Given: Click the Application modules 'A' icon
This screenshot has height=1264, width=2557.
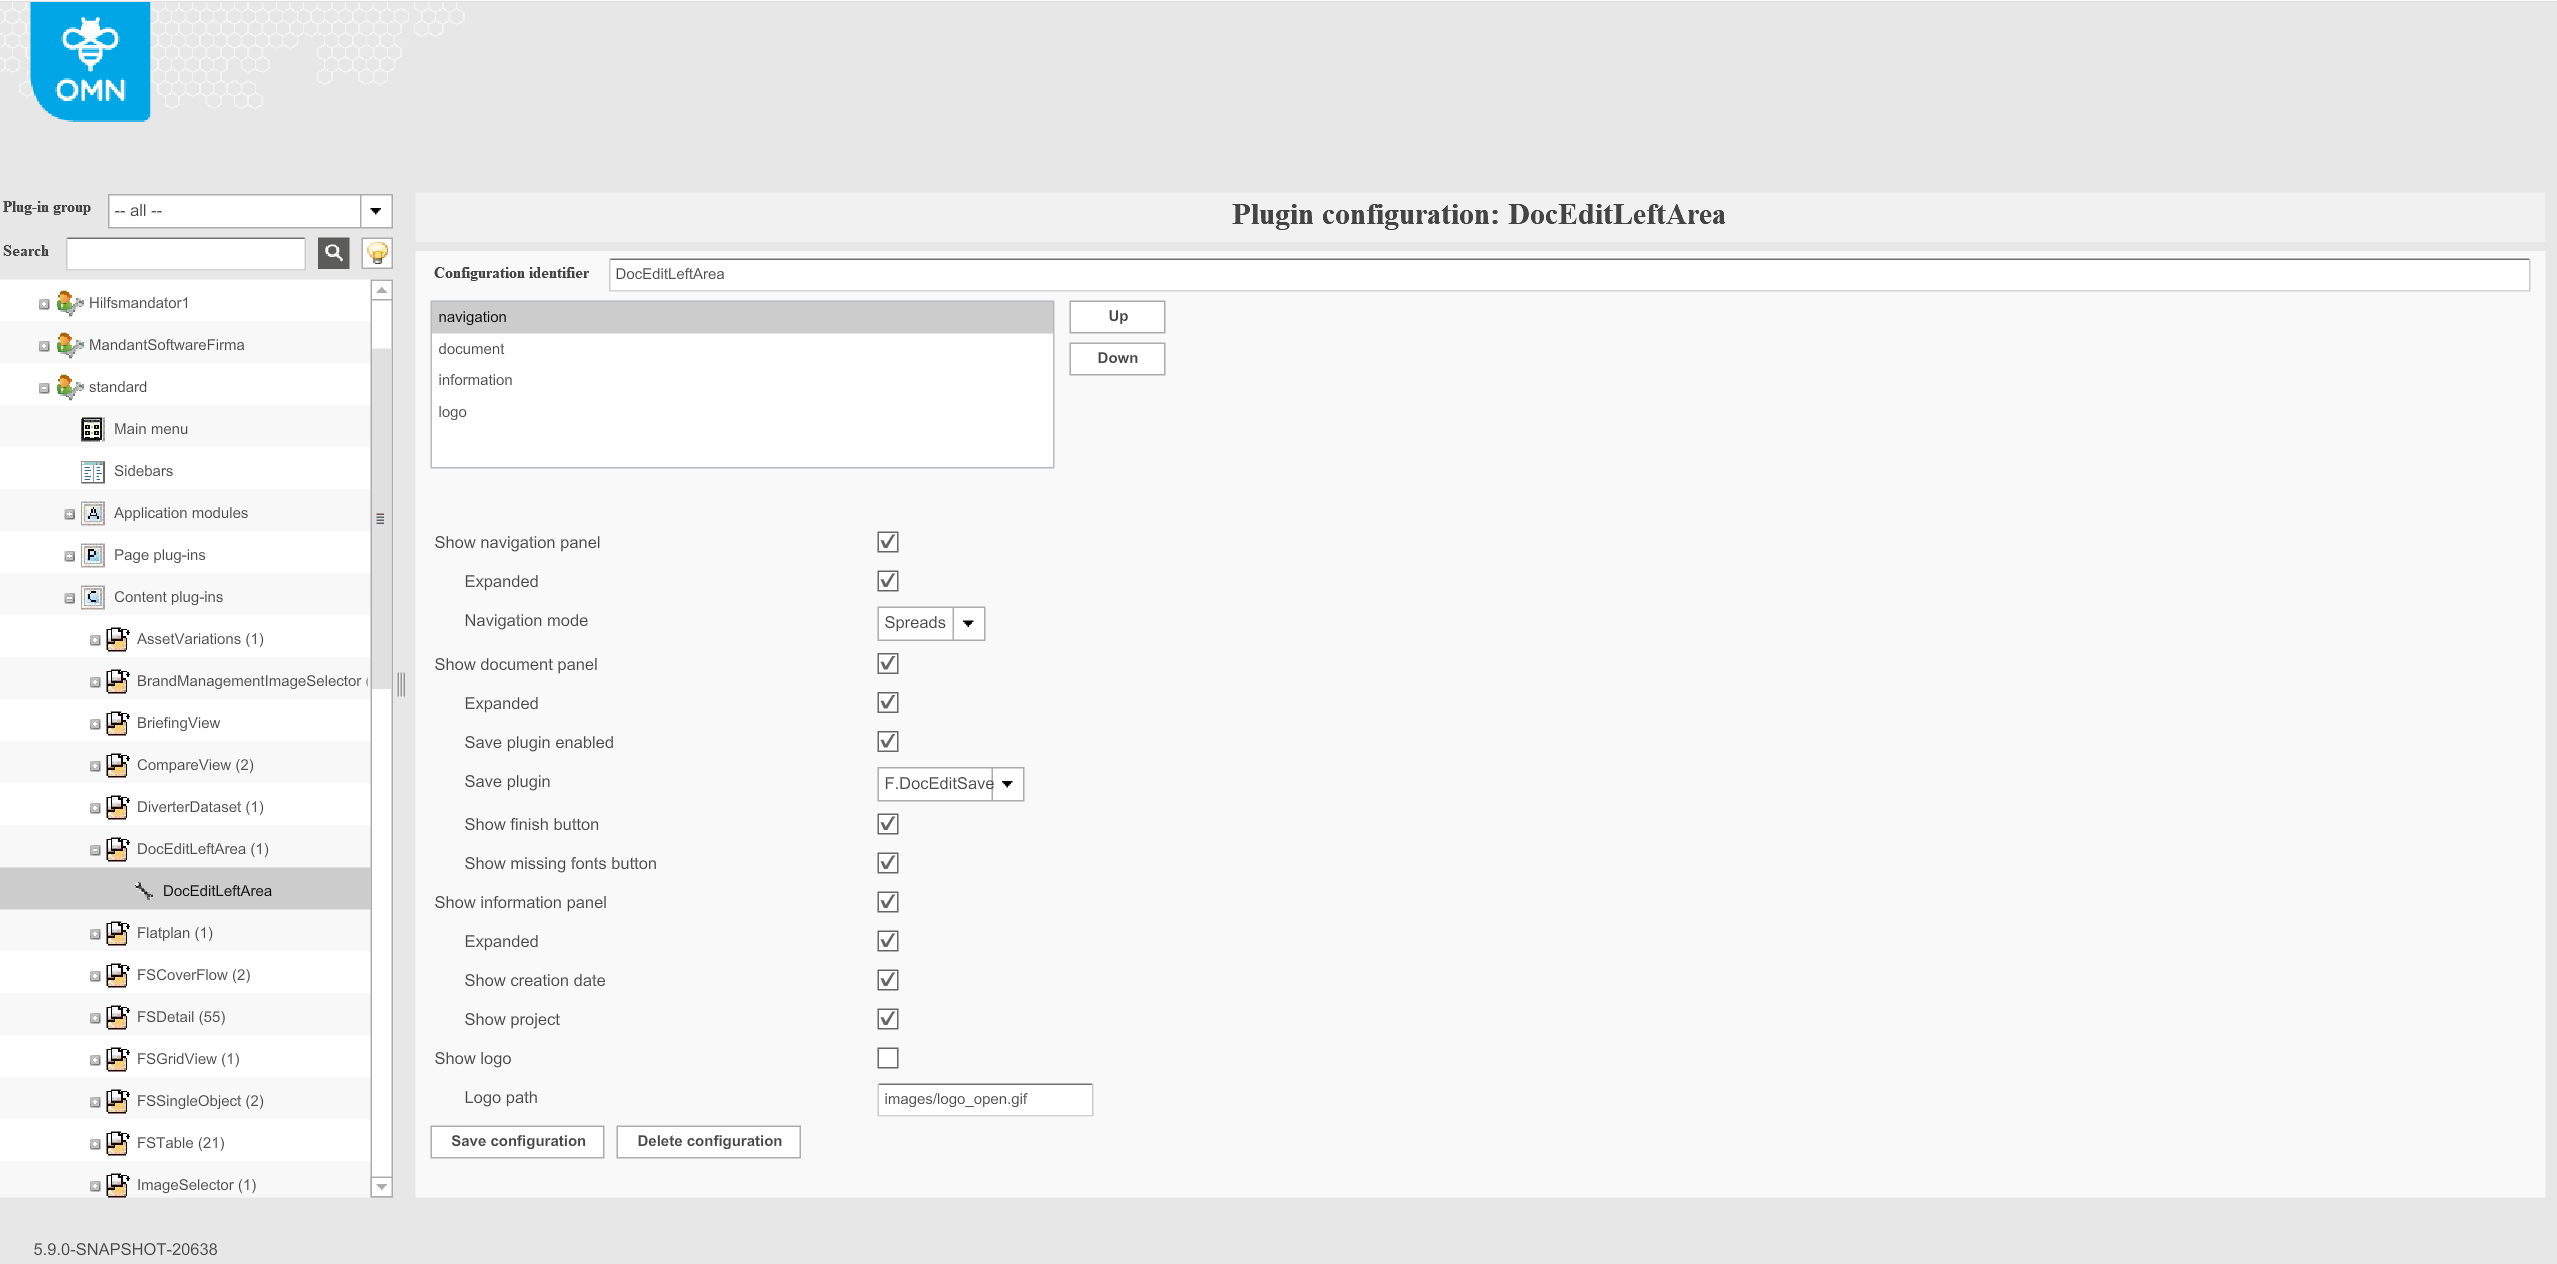Looking at the screenshot, I should 91,512.
